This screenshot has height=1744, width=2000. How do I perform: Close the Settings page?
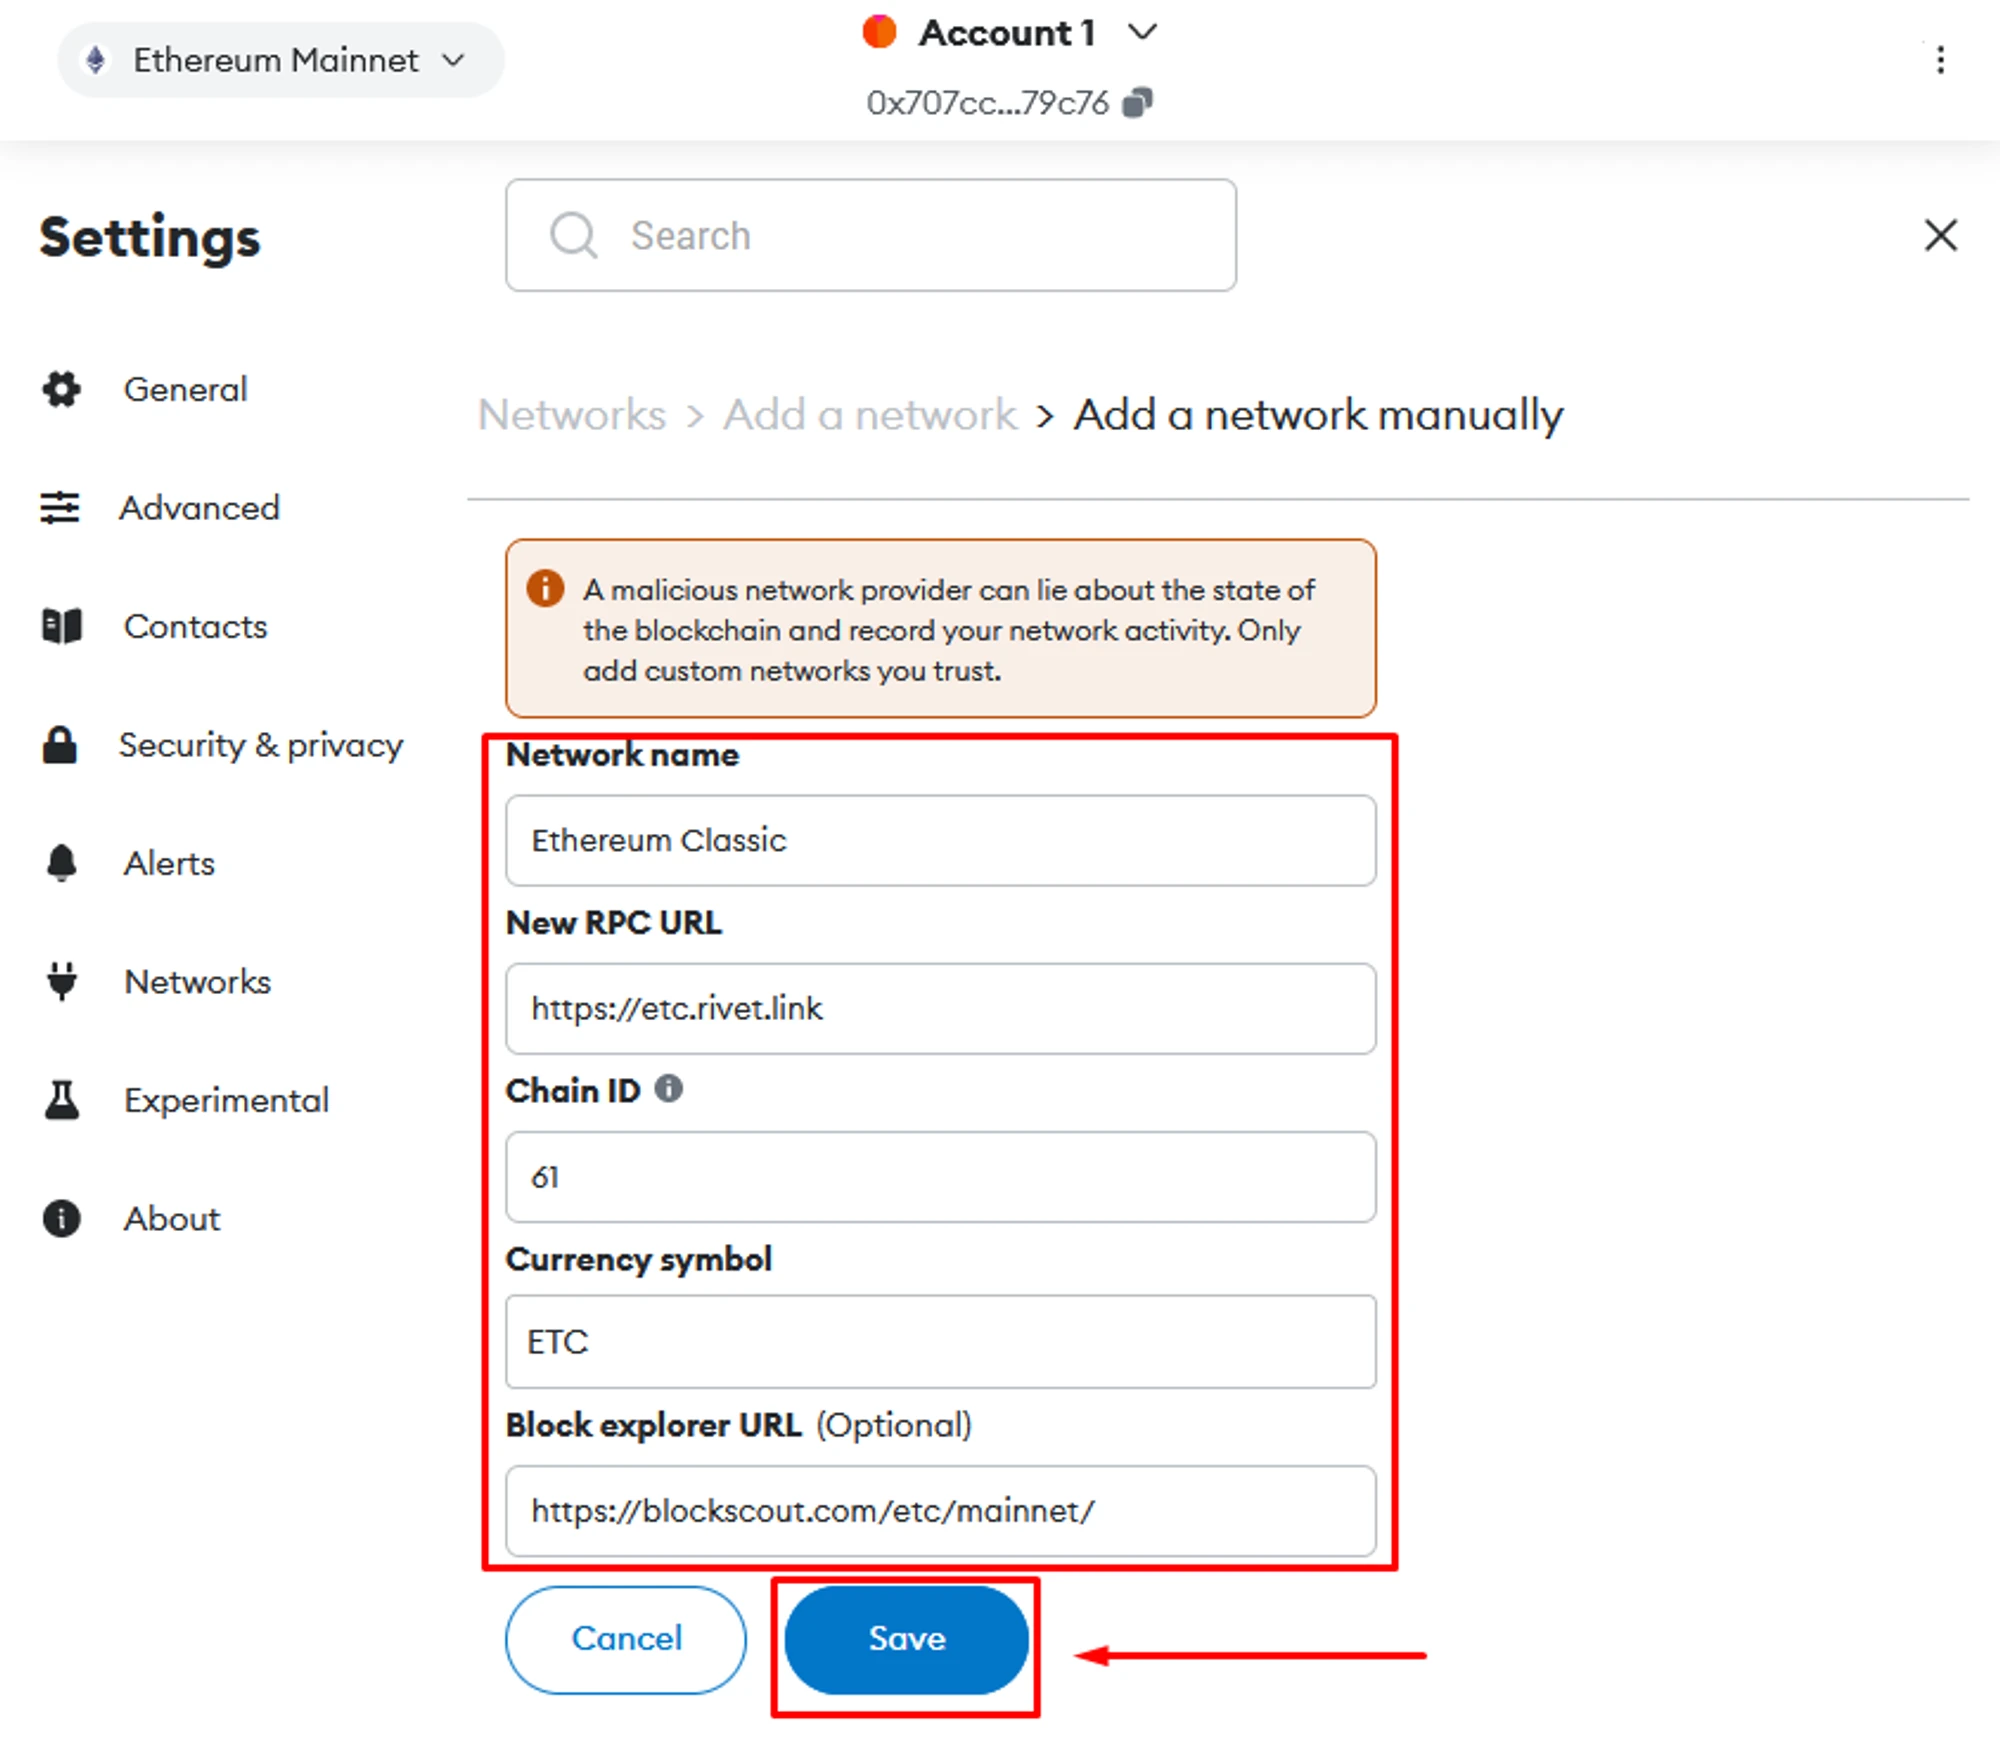[x=1940, y=236]
